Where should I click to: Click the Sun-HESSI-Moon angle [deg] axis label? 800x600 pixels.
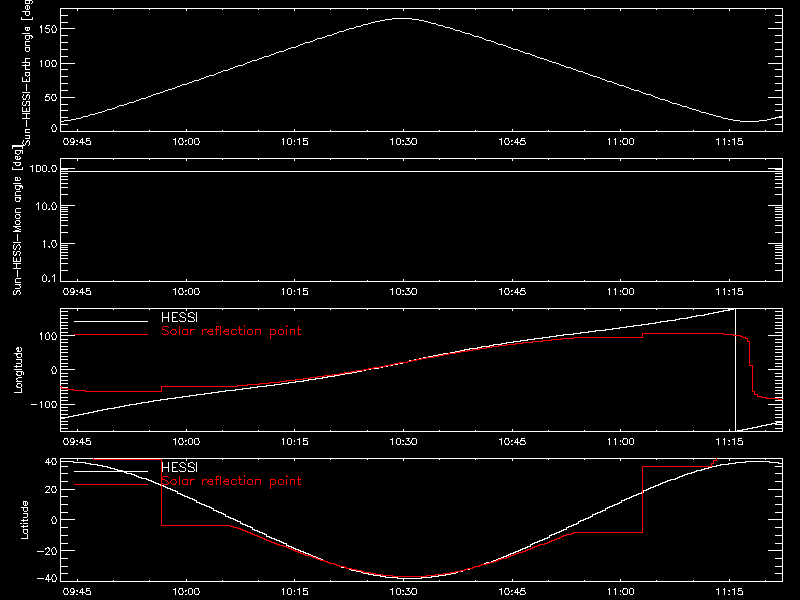click(17, 220)
